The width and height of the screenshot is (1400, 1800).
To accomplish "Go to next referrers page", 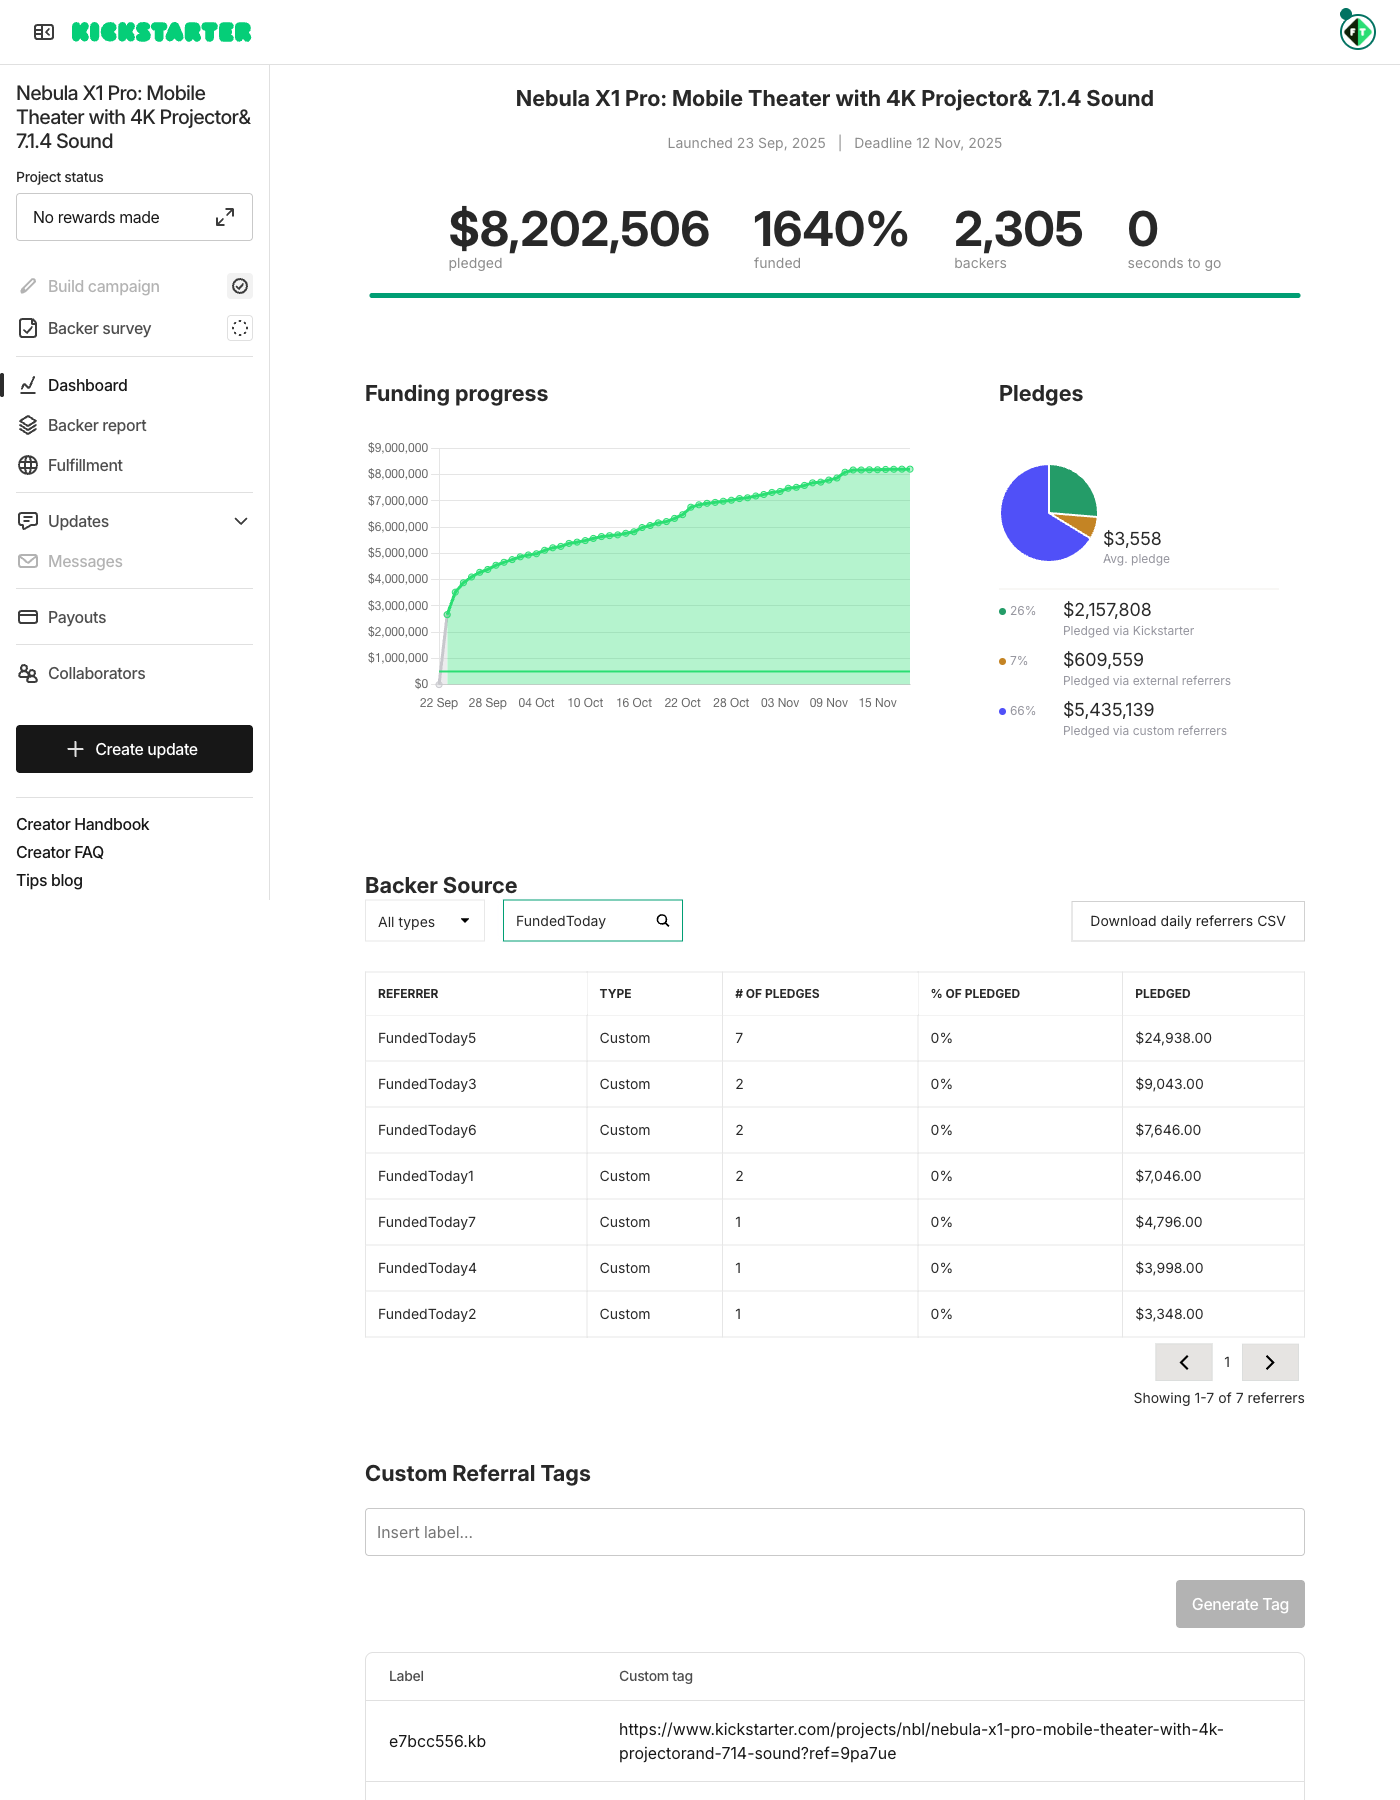I will pyautogui.click(x=1270, y=1362).
